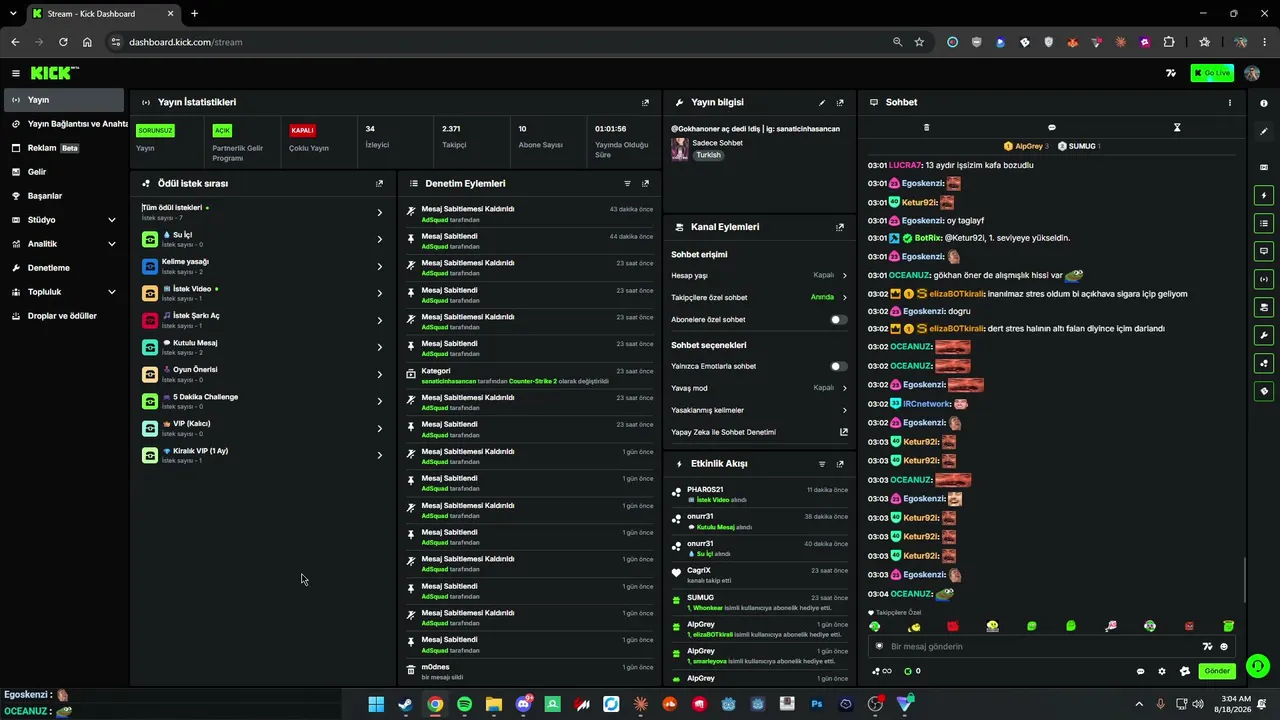1280x720 pixels.
Task: Open Droplar ve ödüller page
Action: [64, 316]
